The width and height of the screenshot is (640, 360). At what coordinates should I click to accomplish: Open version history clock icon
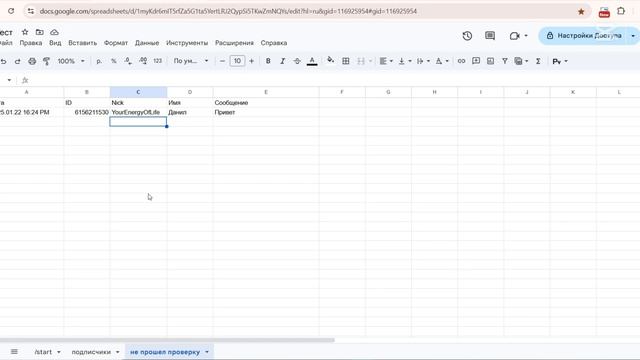[467, 36]
